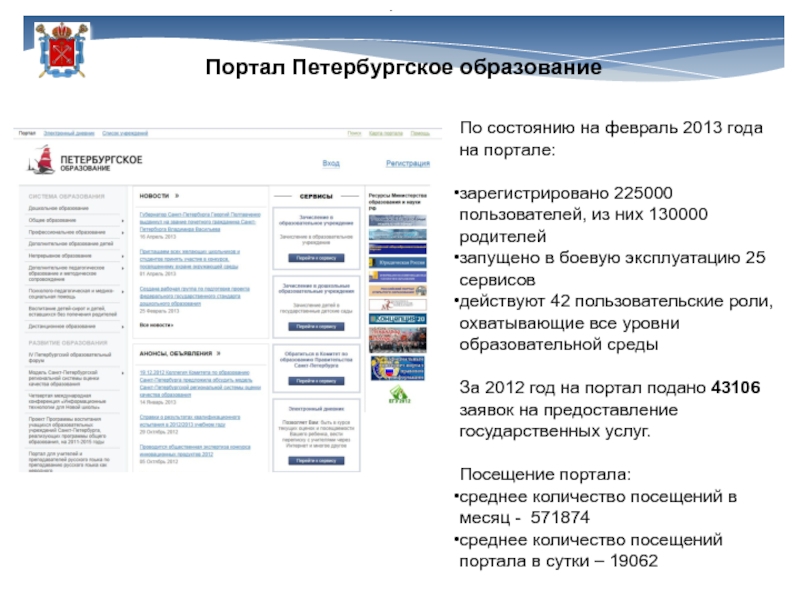The height and width of the screenshot is (600, 800).
Task: Expand Дополнительное педагогическое образование submenu arrow
Action: point(123,268)
